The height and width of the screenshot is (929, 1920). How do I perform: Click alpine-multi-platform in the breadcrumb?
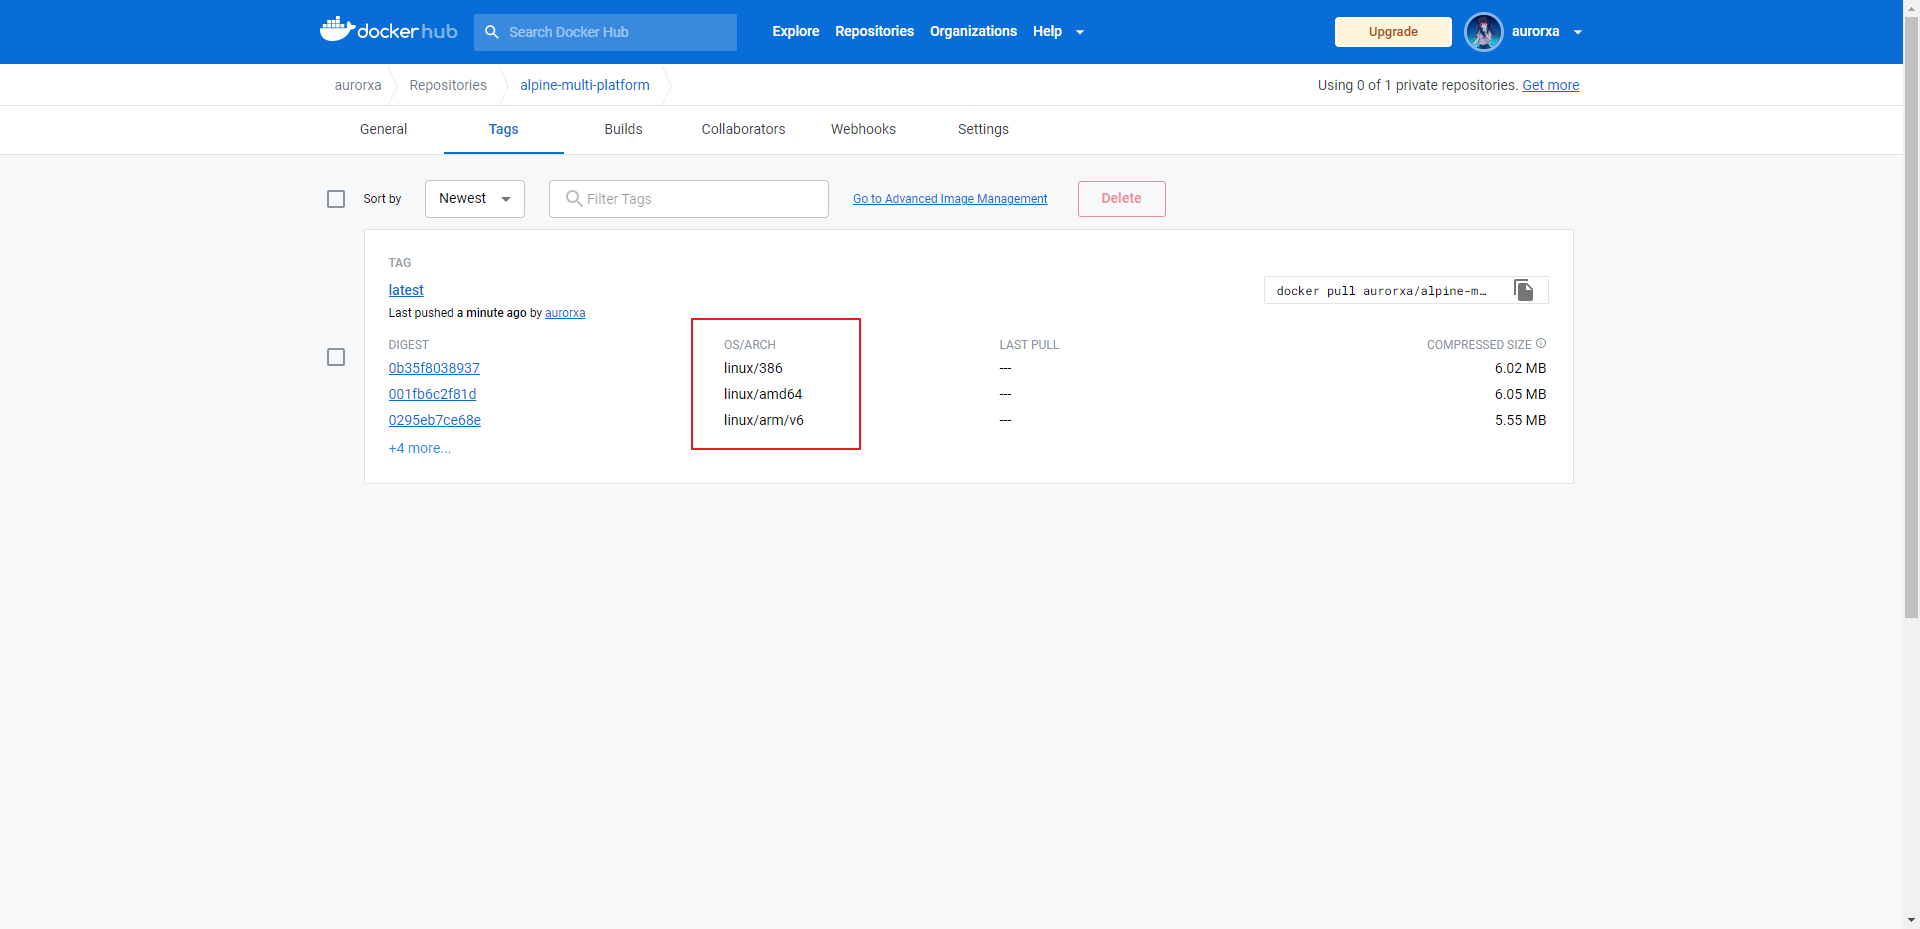pyautogui.click(x=585, y=85)
